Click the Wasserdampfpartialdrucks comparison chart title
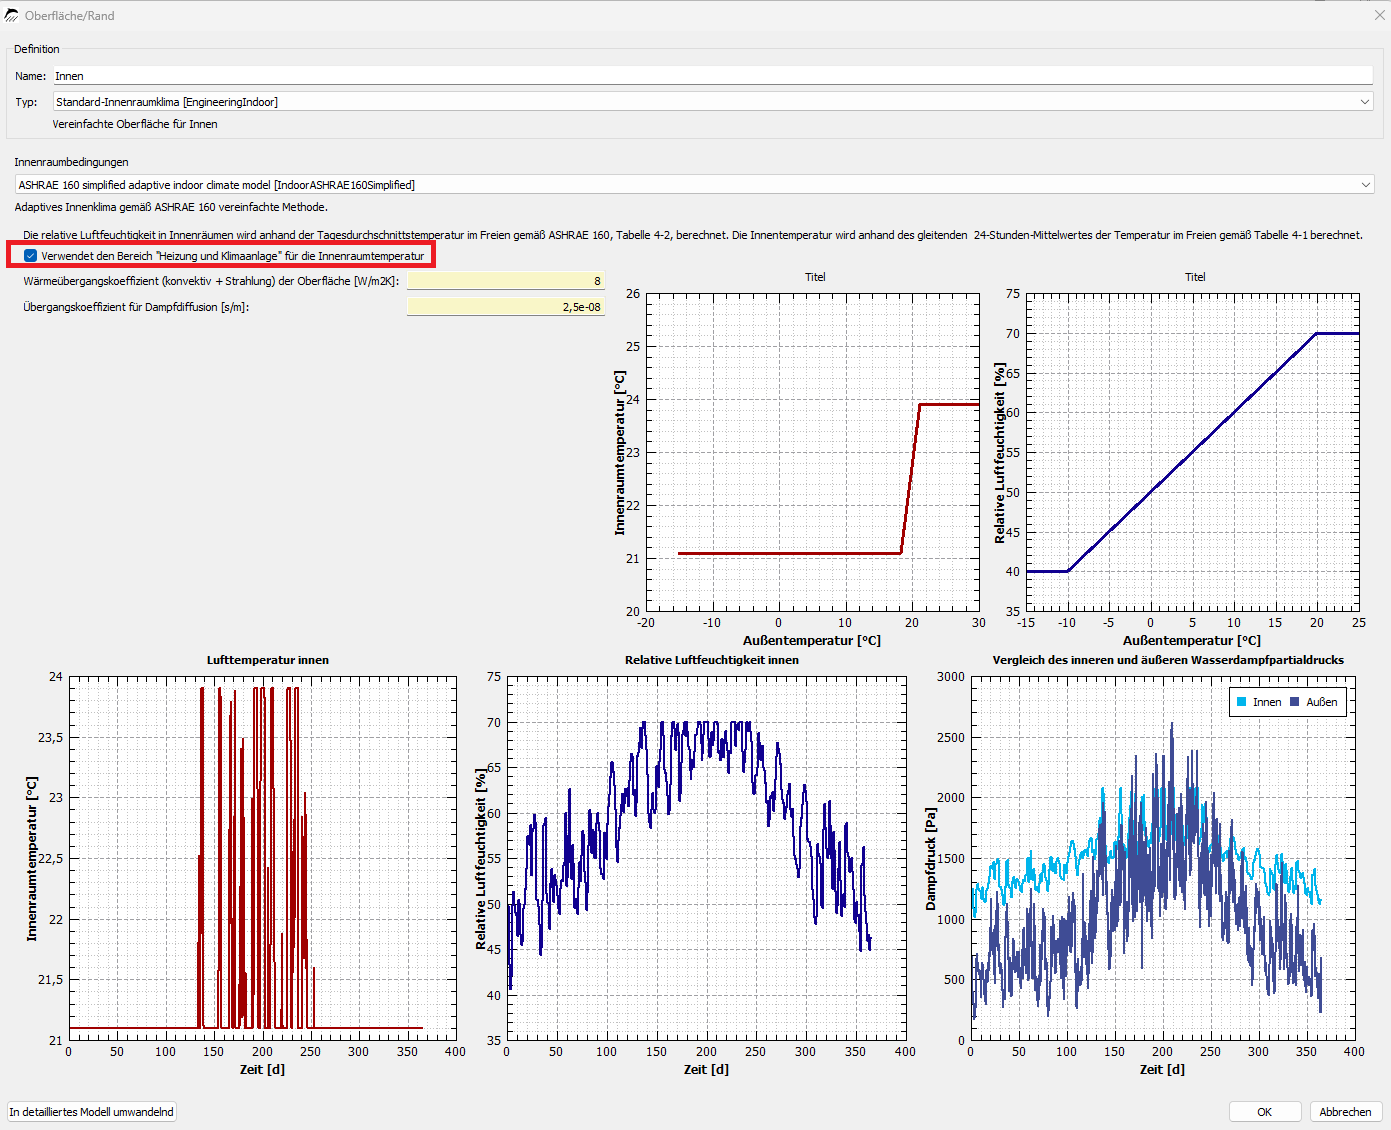 point(1168,660)
